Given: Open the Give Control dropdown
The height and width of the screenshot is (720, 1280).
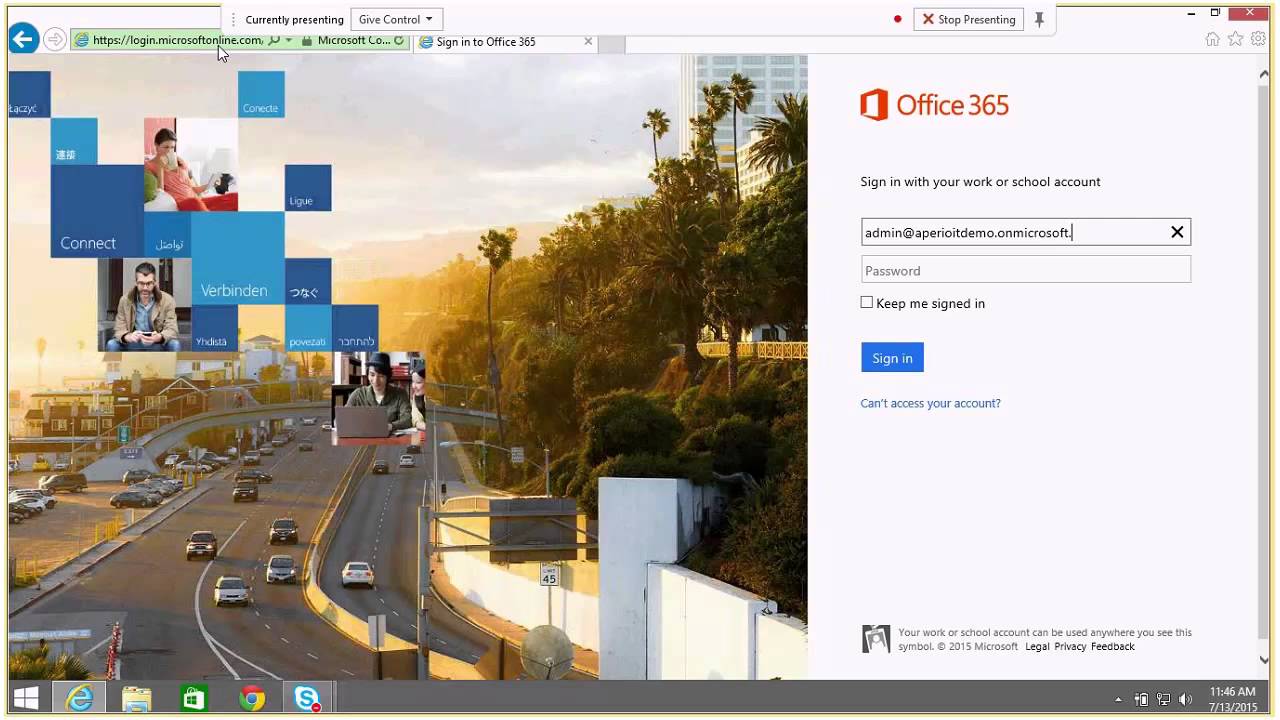Looking at the screenshot, I should click(396, 19).
